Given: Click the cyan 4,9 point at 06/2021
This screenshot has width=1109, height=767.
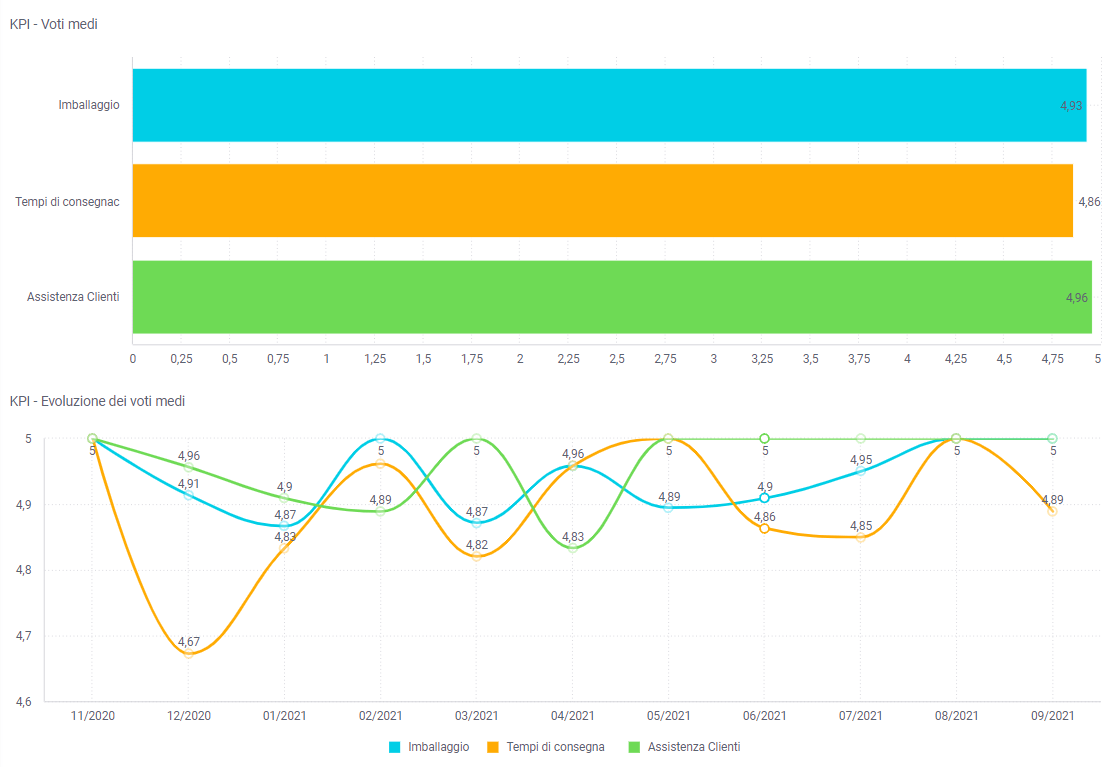Looking at the screenshot, I should click(x=765, y=497).
